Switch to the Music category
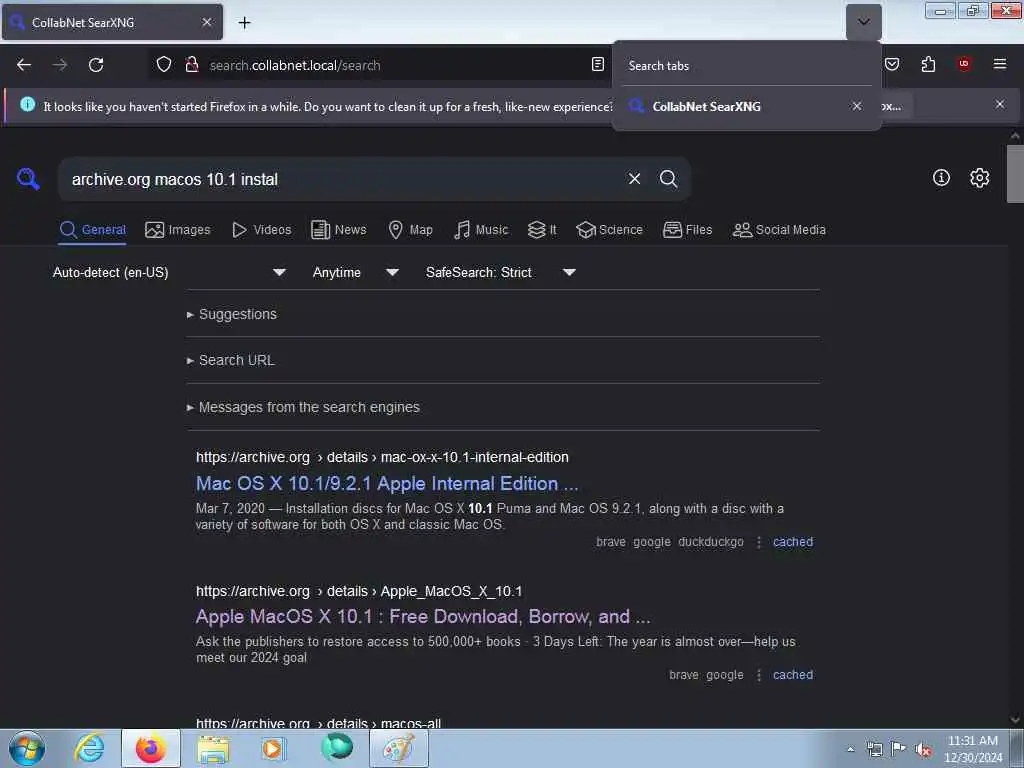This screenshot has width=1024, height=768. 481,230
